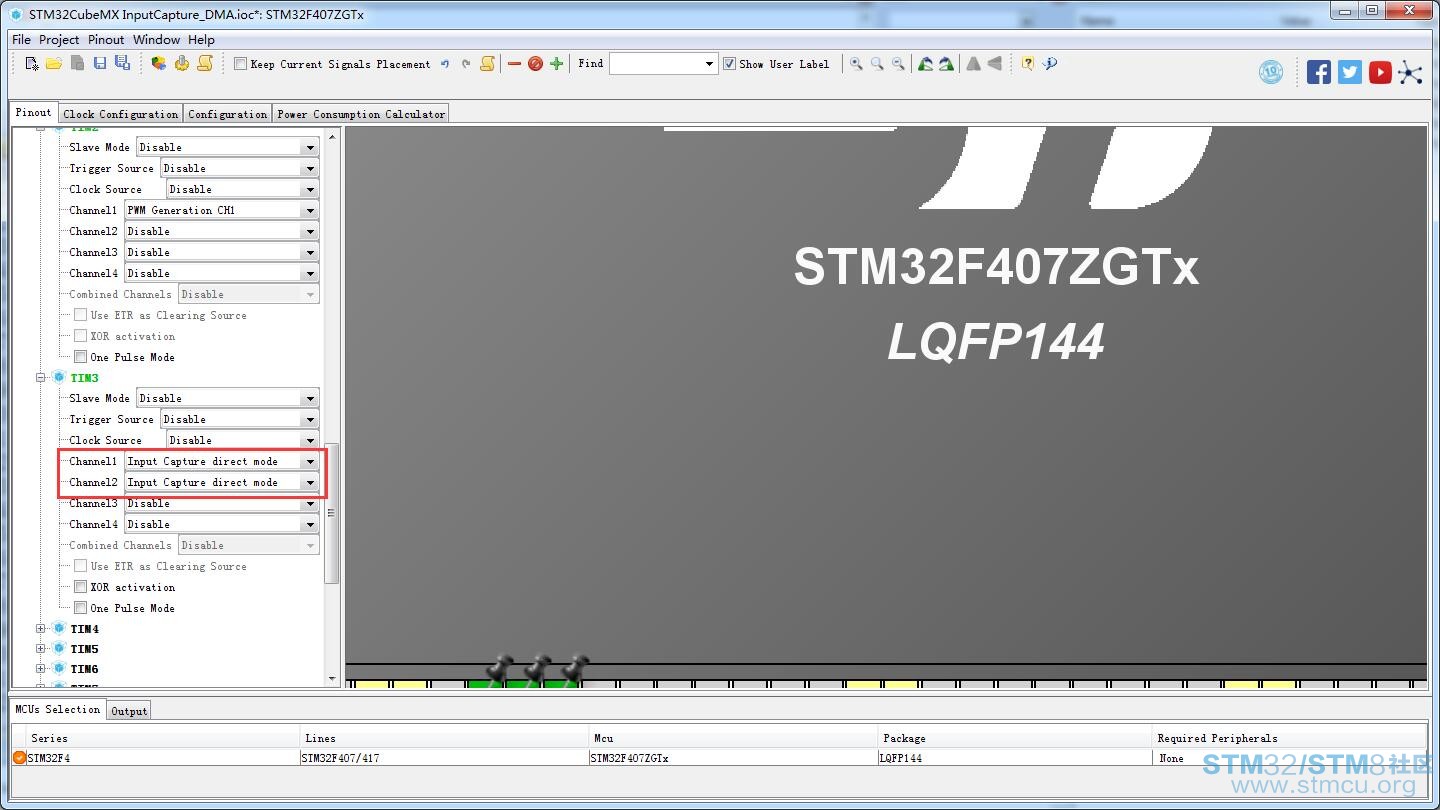Image resolution: width=1440 pixels, height=810 pixels.
Task: Expand the TIM4 tree node
Action: point(41,629)
